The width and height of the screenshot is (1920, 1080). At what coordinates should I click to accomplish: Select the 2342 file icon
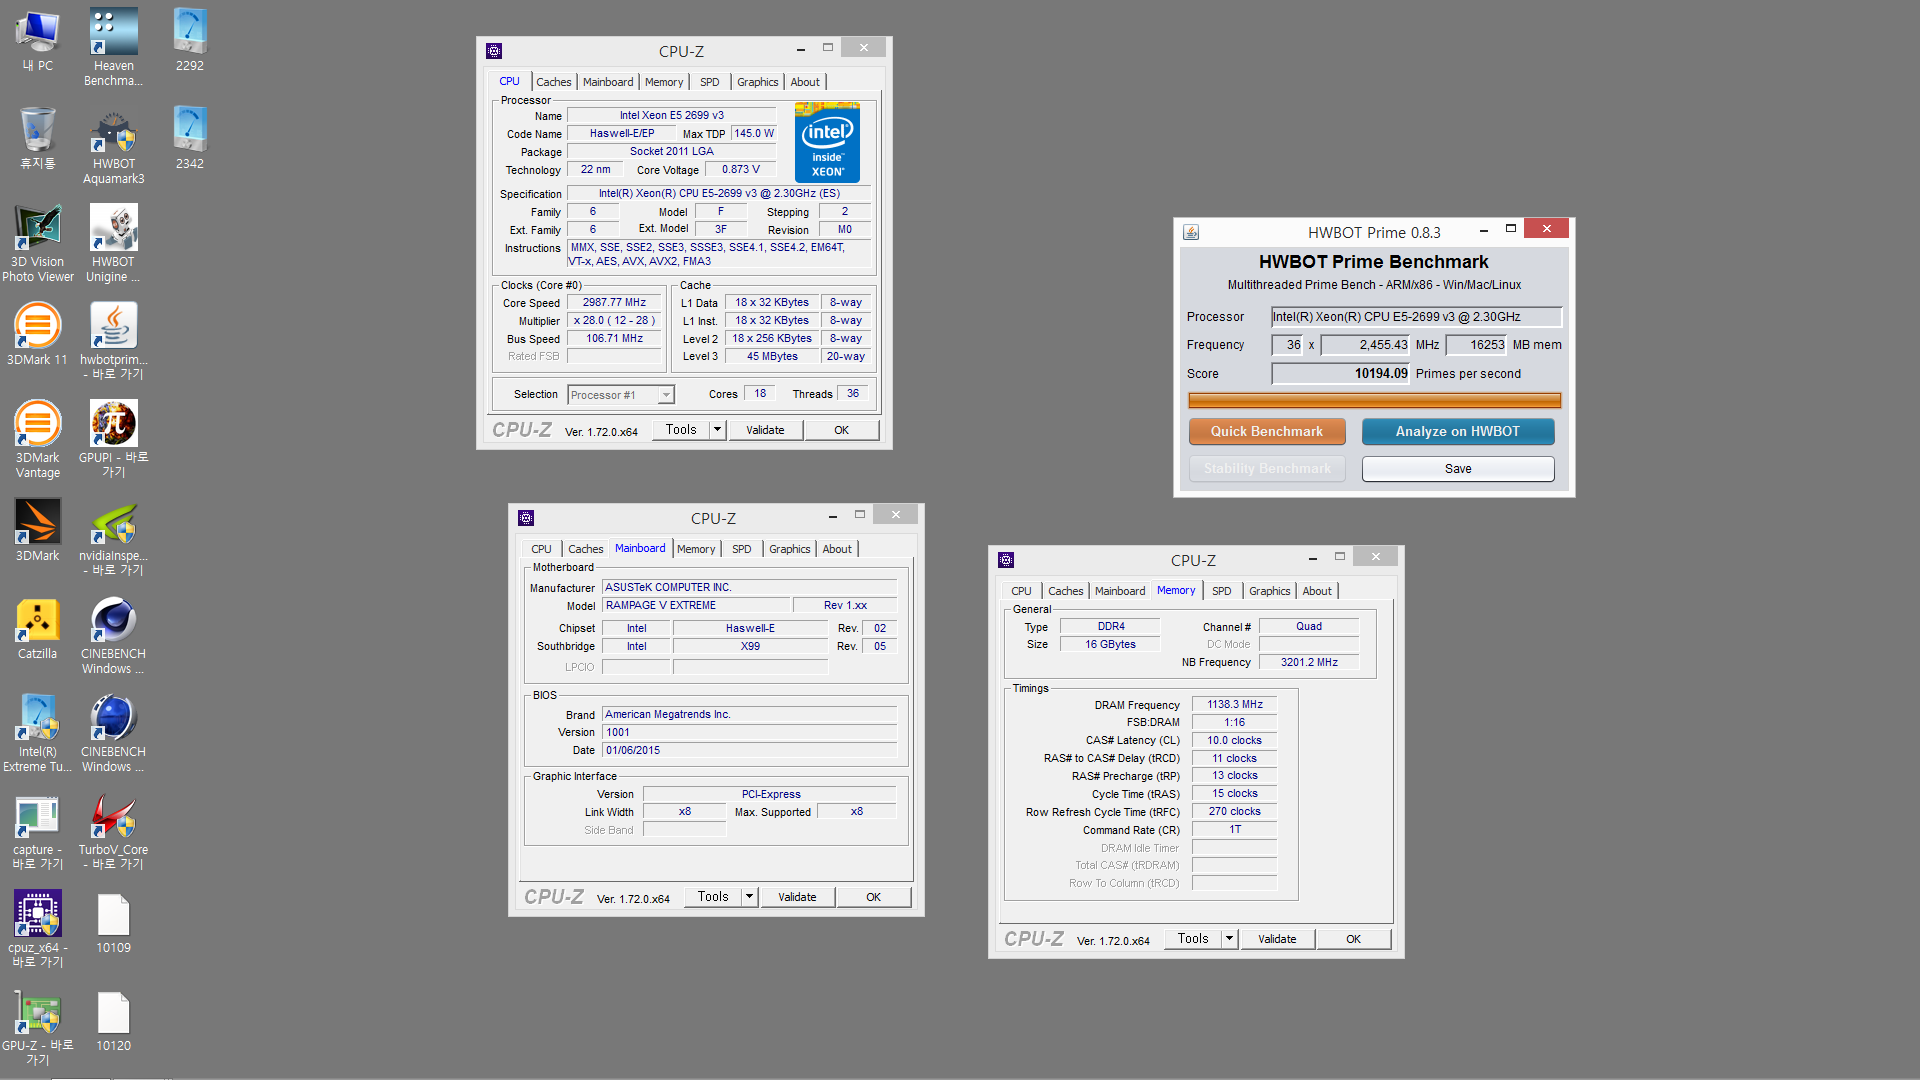pyautogui.click(x=189, y=138)
